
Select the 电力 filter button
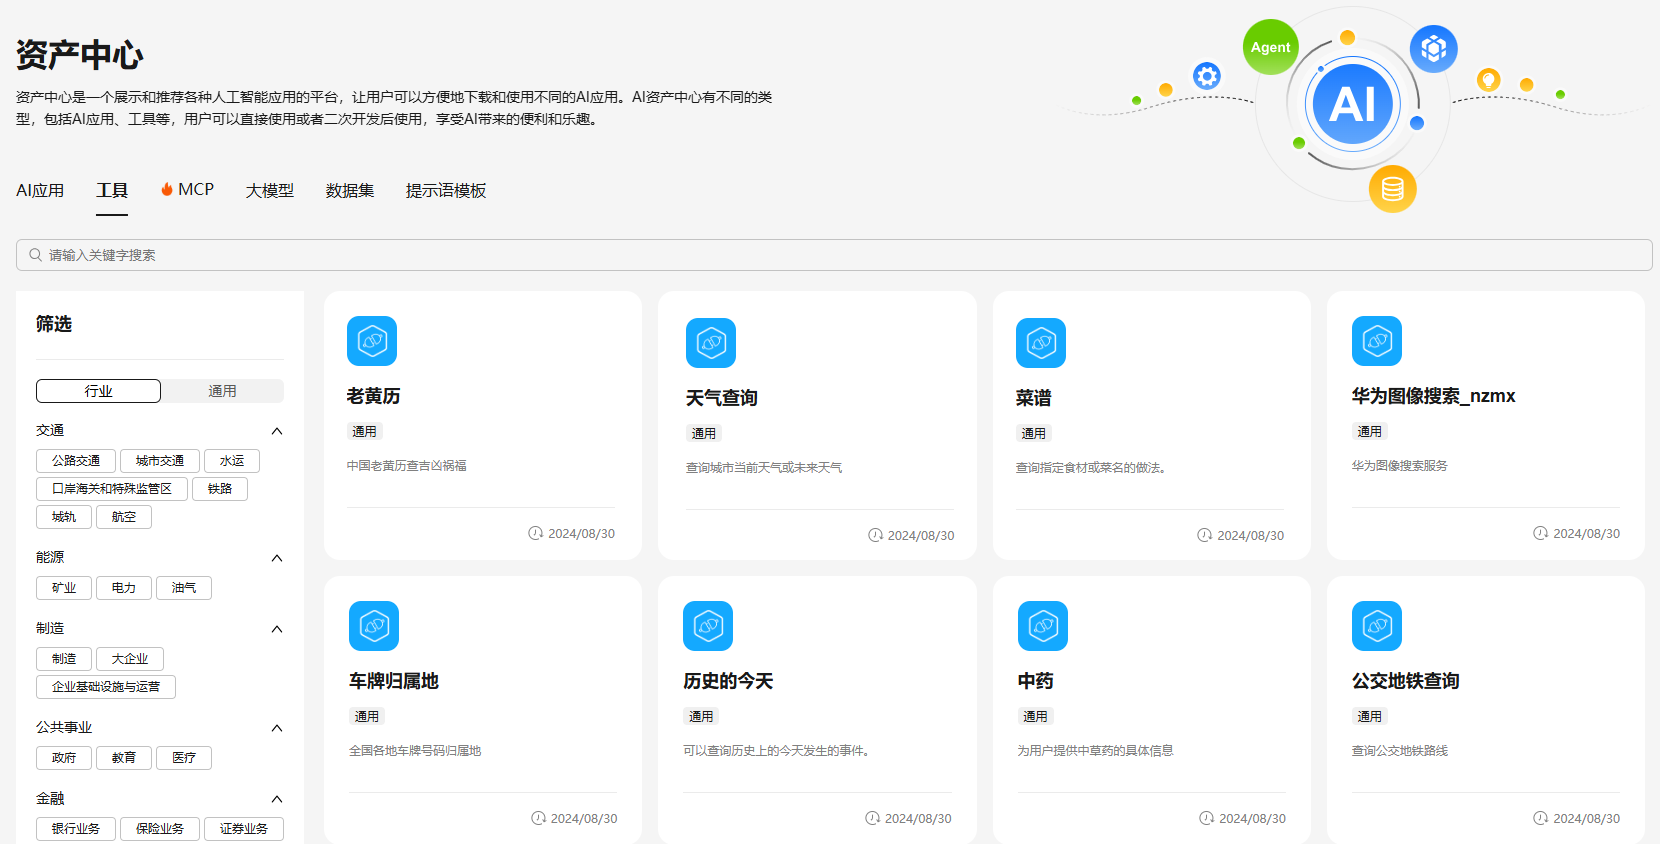pyautogui.click(x=124, y=588)
